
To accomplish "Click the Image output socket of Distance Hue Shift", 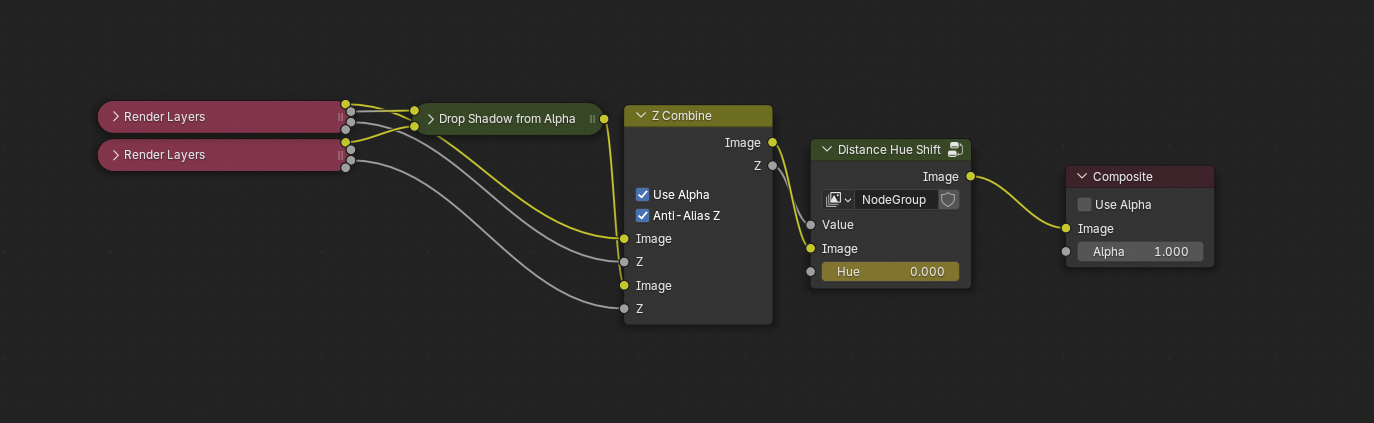I will (971, 177).
